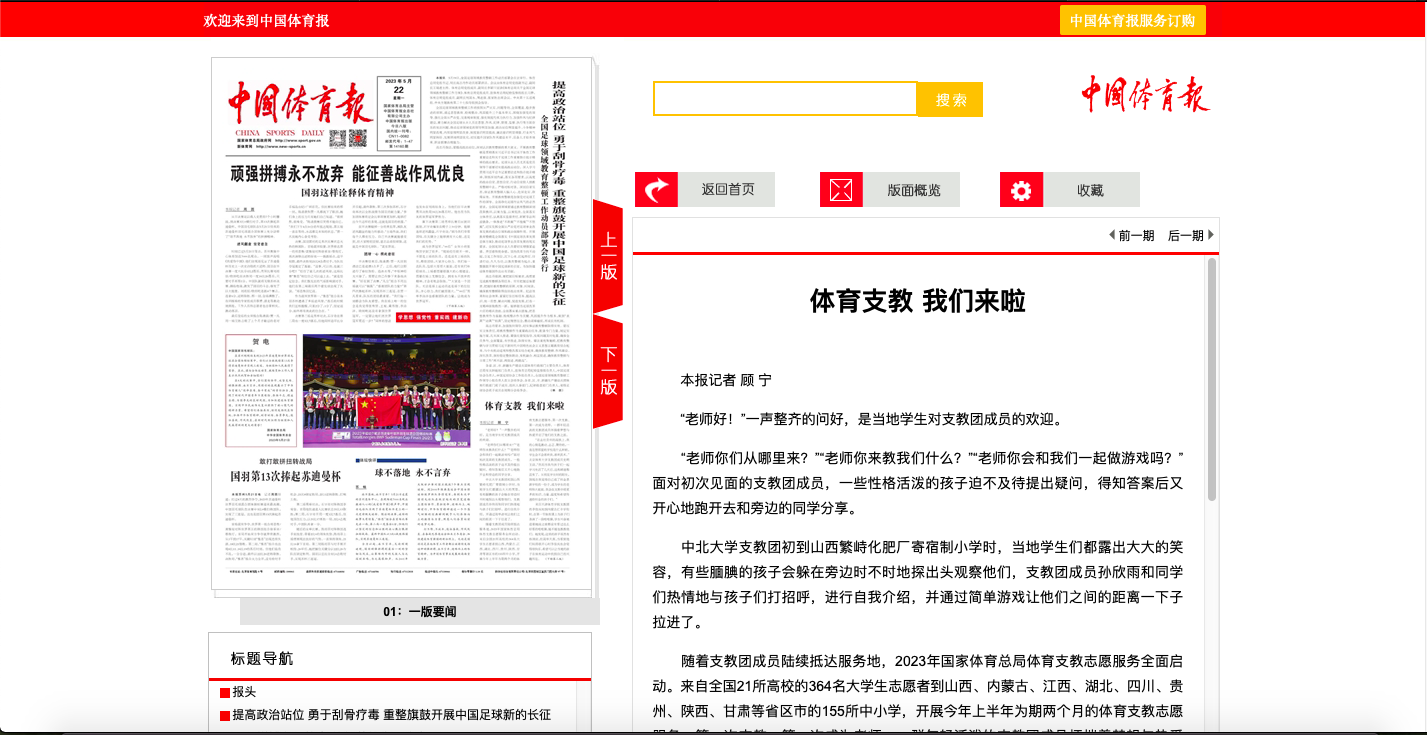The image size is (1427, 735).
Task: Open the 提高政治站位 headline in 标题导航
Action: (391, 715)
